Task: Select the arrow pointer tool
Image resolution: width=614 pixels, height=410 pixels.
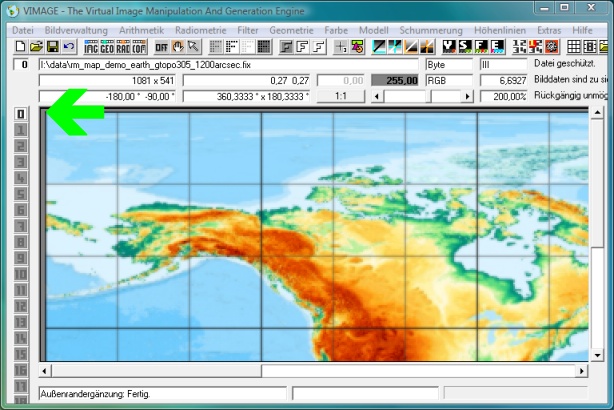Action: coord(194,47)
